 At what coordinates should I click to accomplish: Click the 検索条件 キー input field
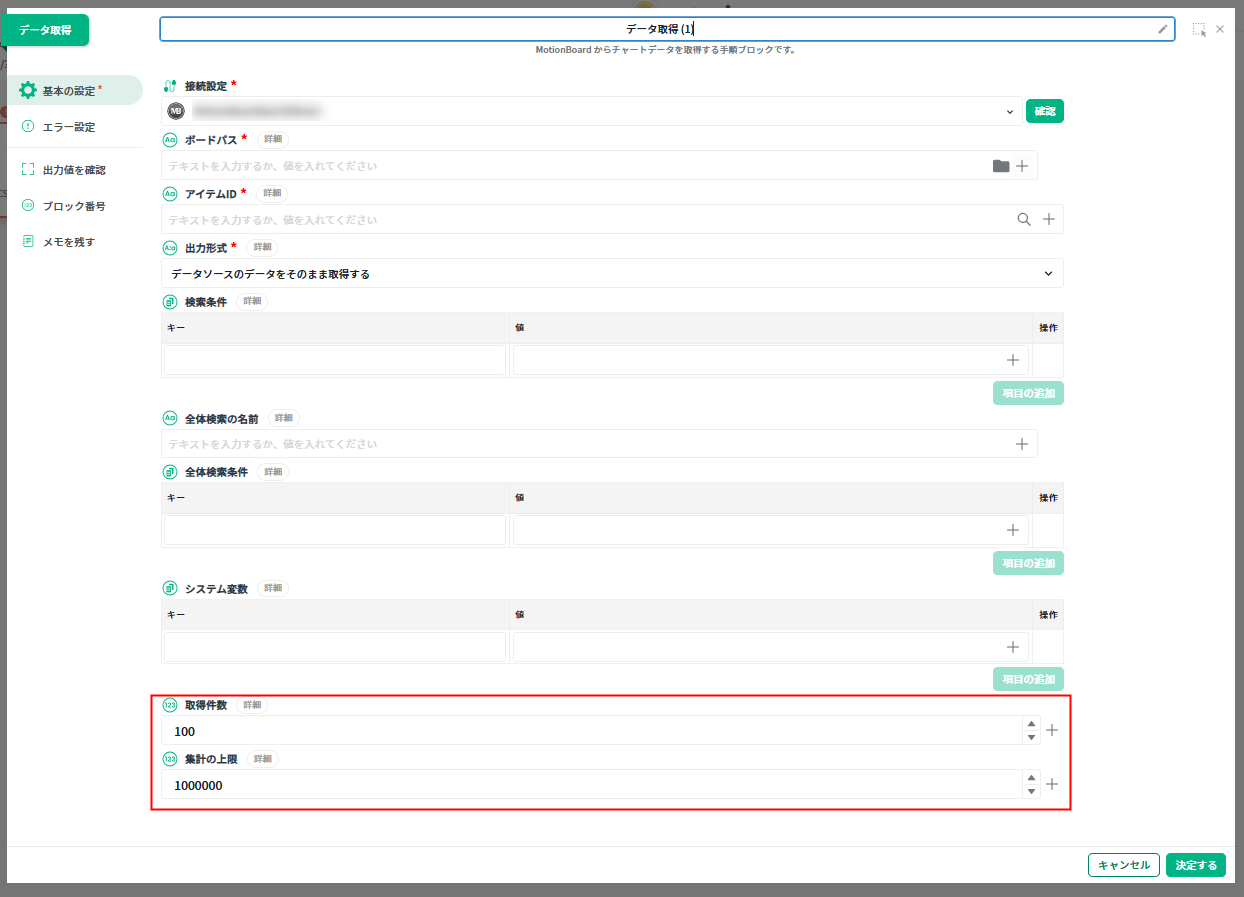point(335,360)
